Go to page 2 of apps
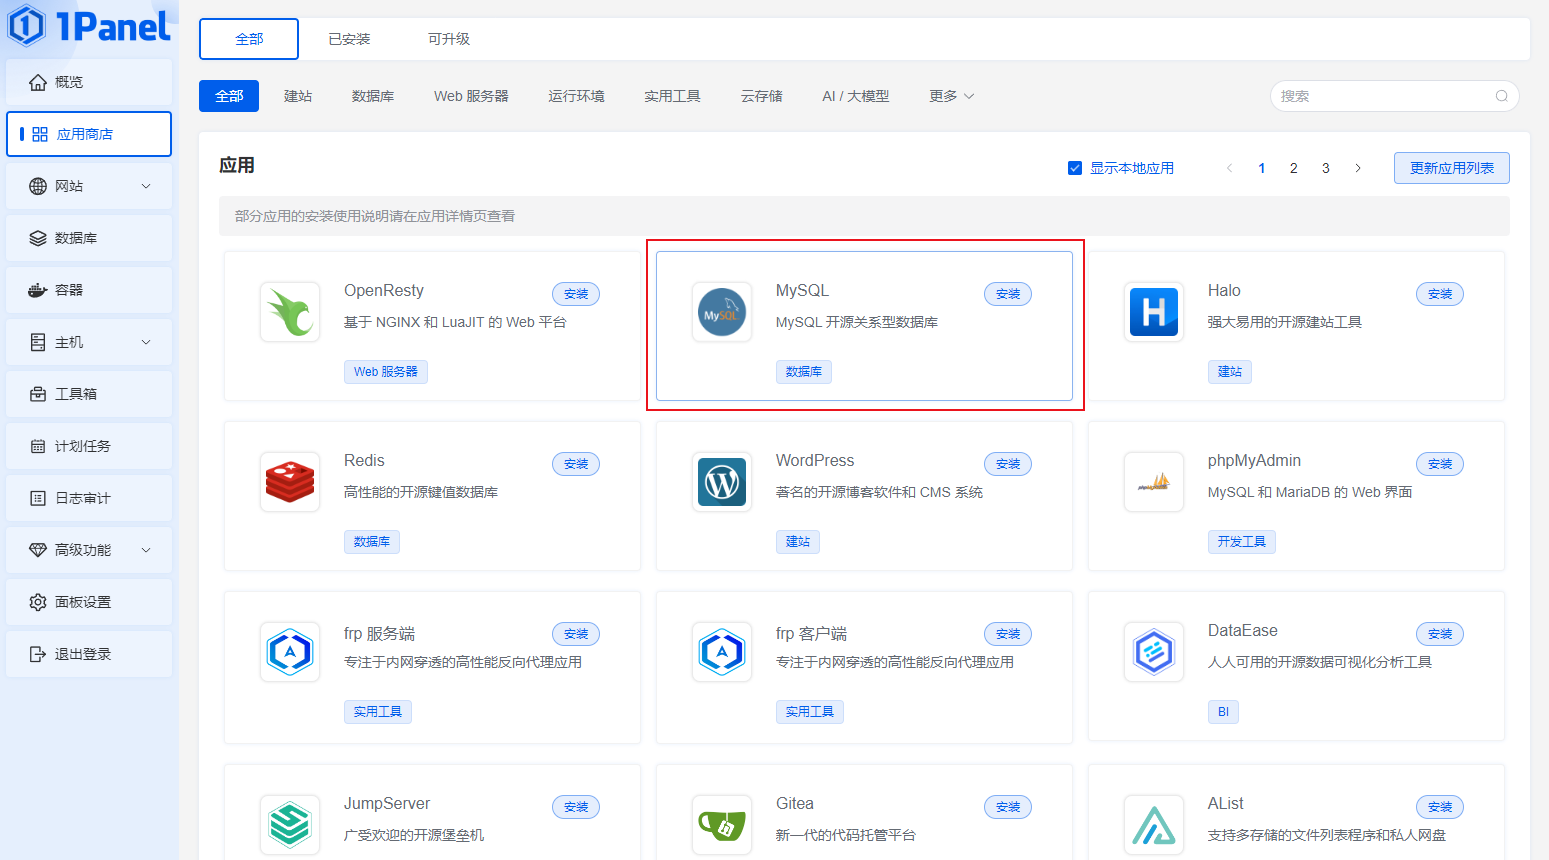1549x860 pixels. pyautogui.click(x=1293, y=168)
